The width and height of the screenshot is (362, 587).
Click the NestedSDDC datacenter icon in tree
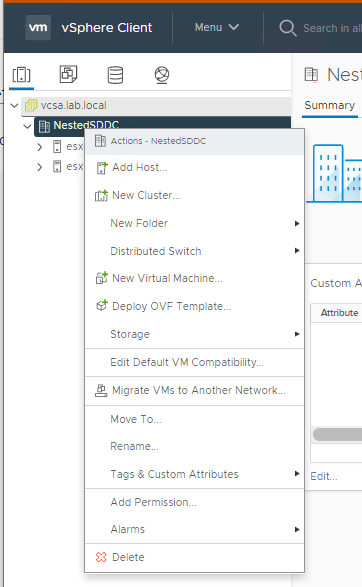[x=44, y=127]
